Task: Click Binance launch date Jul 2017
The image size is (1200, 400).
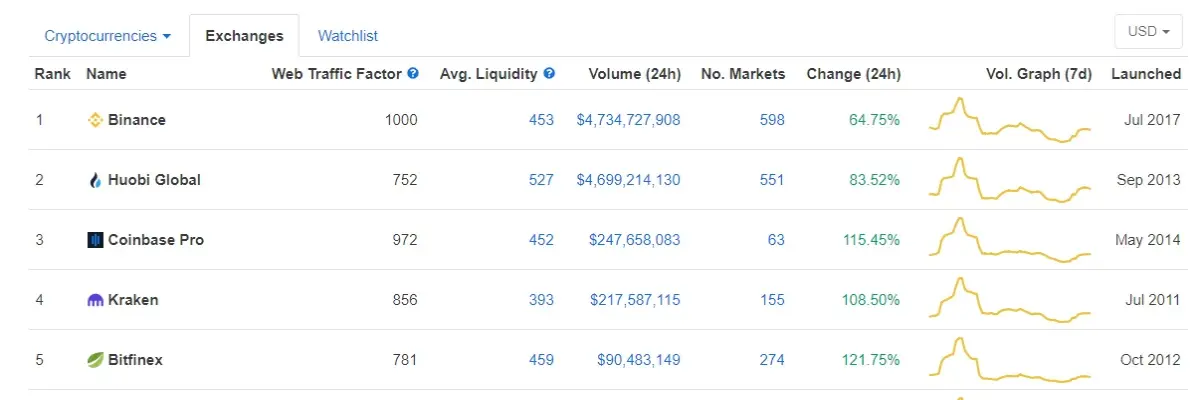Action: pyautogui.click(x=1153, y=120)
